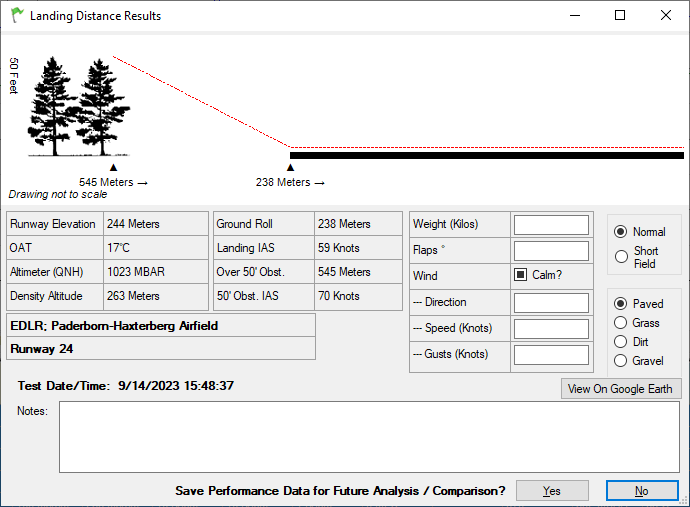Screen dimensions: 690x507
Task: Click the black runway bar in diagram
Action: (487, 155)
